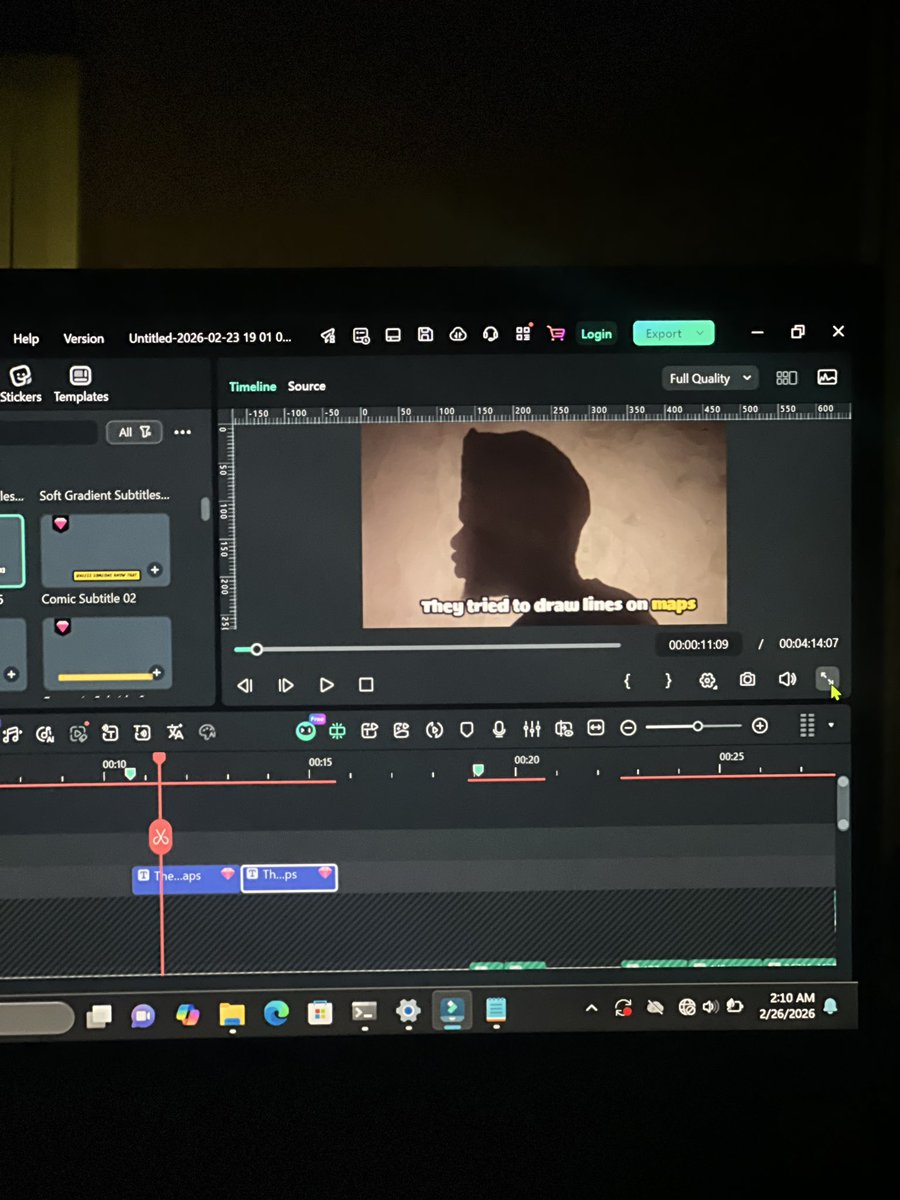Click the layout panel icon in title bar
Image resolution: width=900 pixels, height=1200 pixels.
click(x=393, y=335)
